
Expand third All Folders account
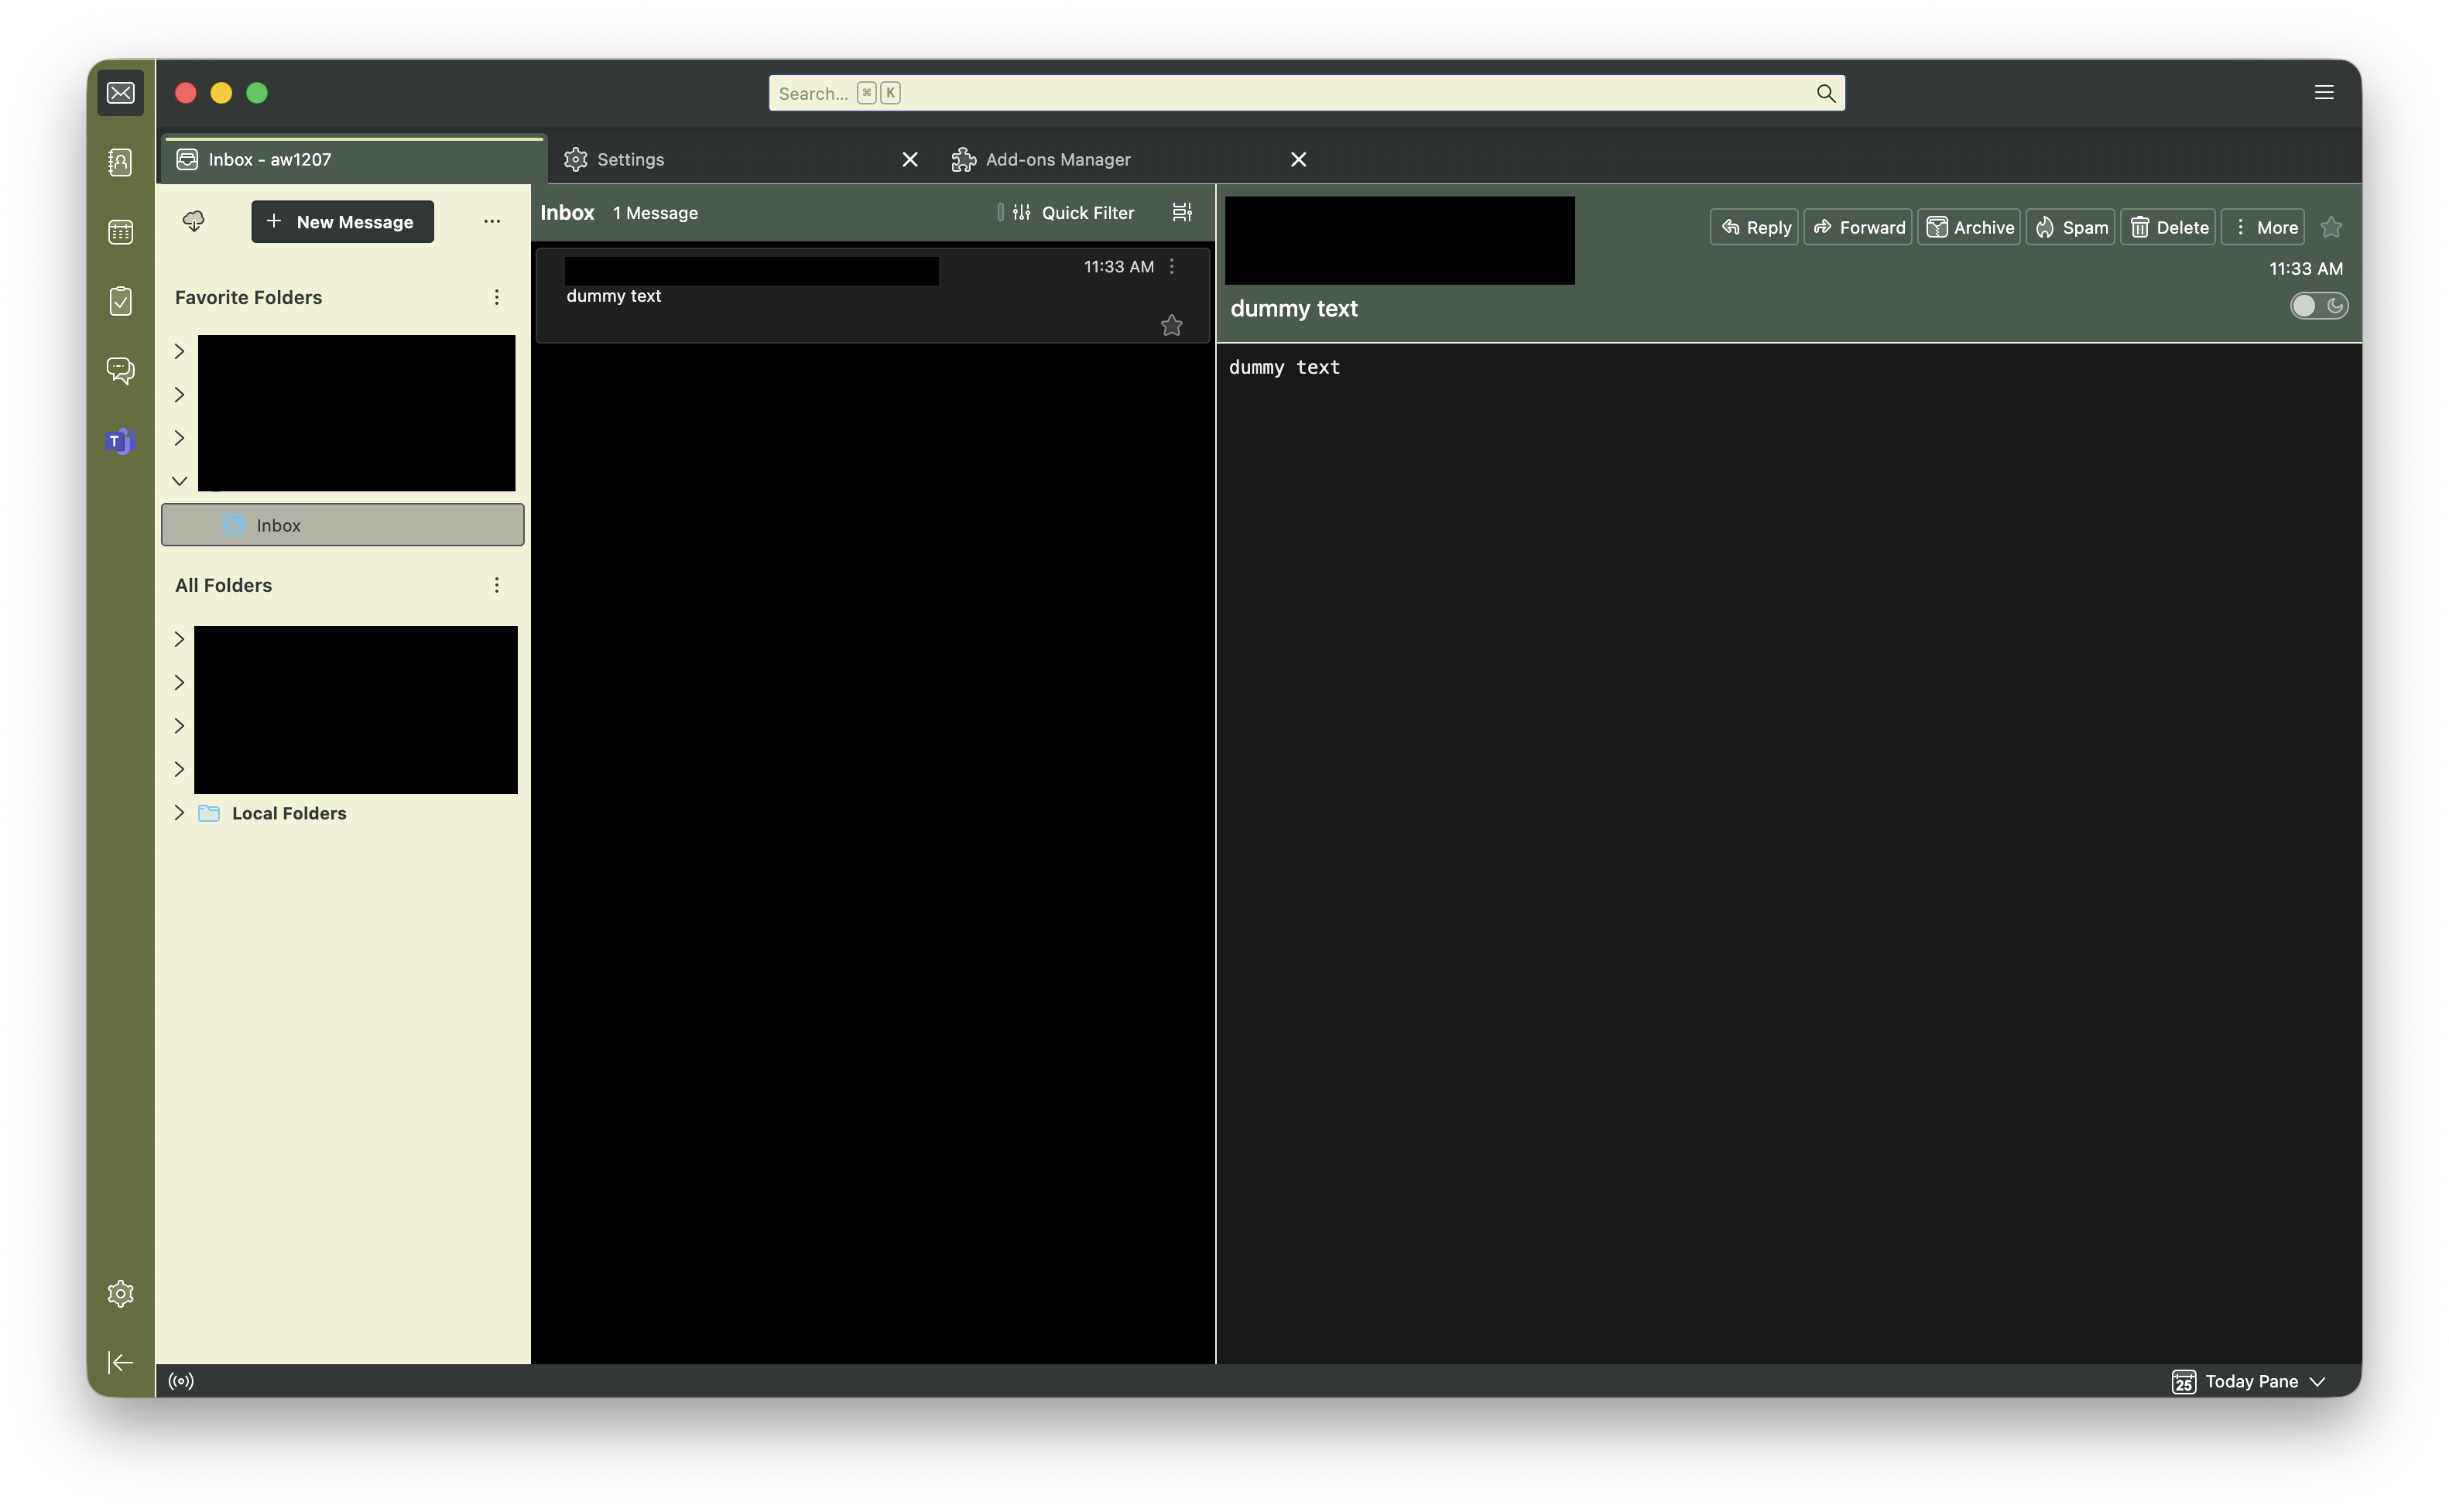[179, 726]
